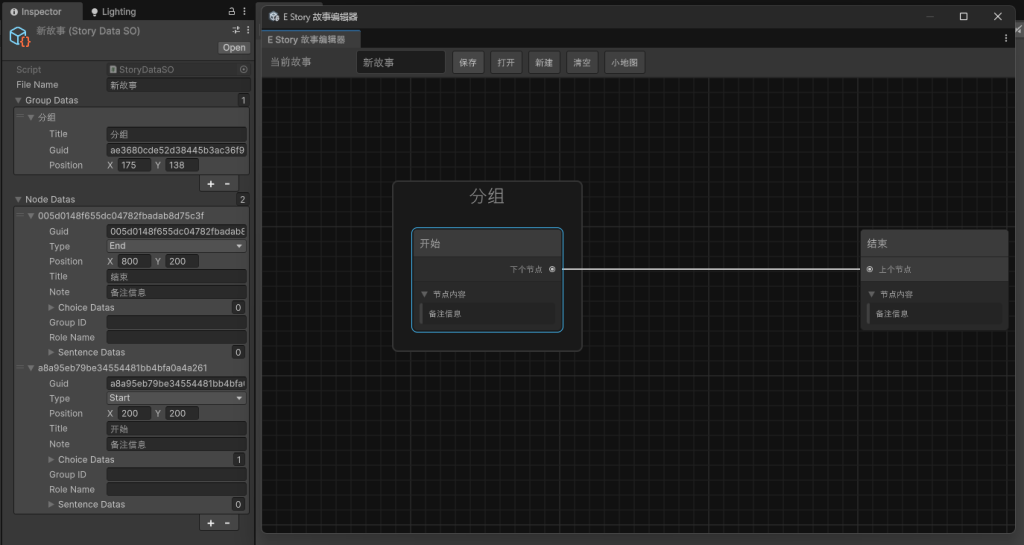Screen dimensions: 1024x545
Task: Open the Type dropdown showing End
Action: [x=176, y=246]
